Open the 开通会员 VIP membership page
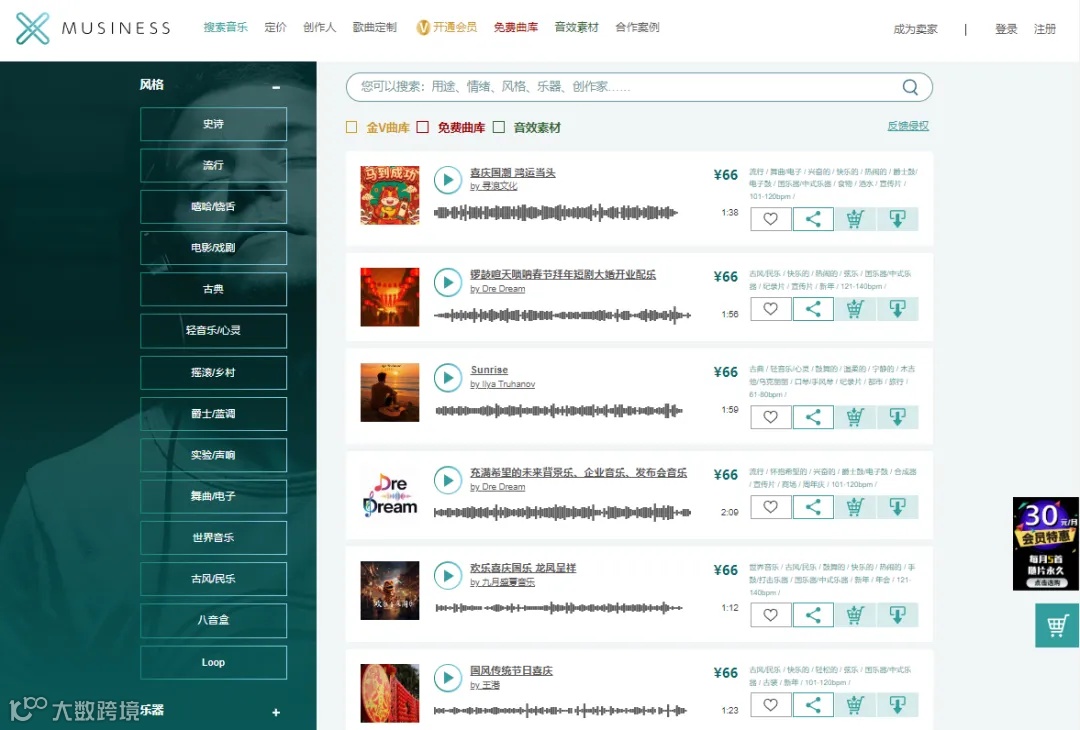1080x730 pixels. [447, 27]
